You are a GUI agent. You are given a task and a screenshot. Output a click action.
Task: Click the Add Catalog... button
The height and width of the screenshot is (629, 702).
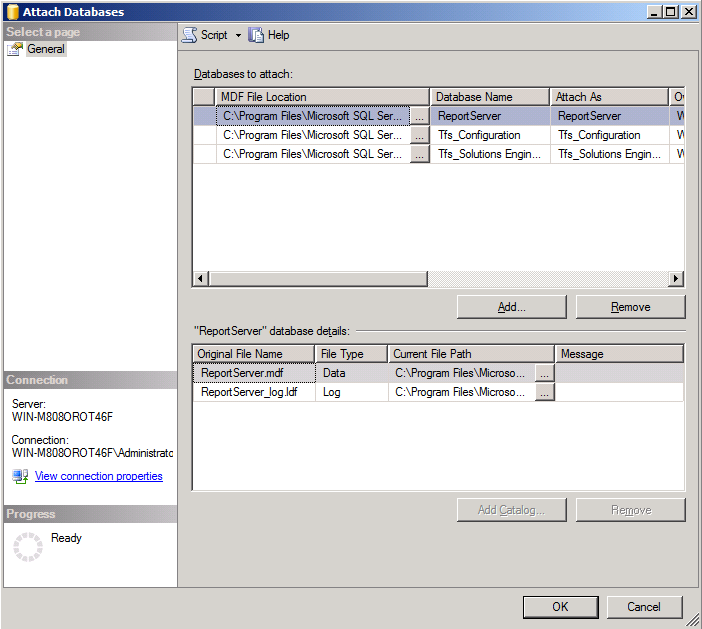point(512,510)
